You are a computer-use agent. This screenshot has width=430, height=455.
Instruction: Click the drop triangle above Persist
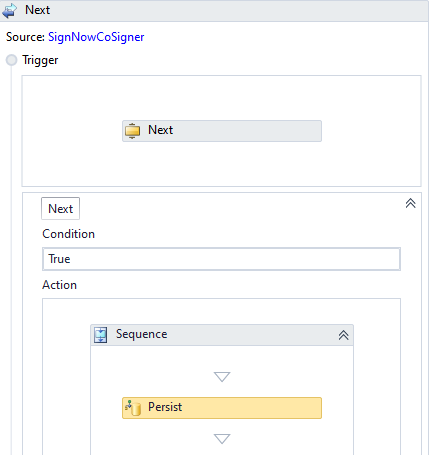click(x=222, y=377)
